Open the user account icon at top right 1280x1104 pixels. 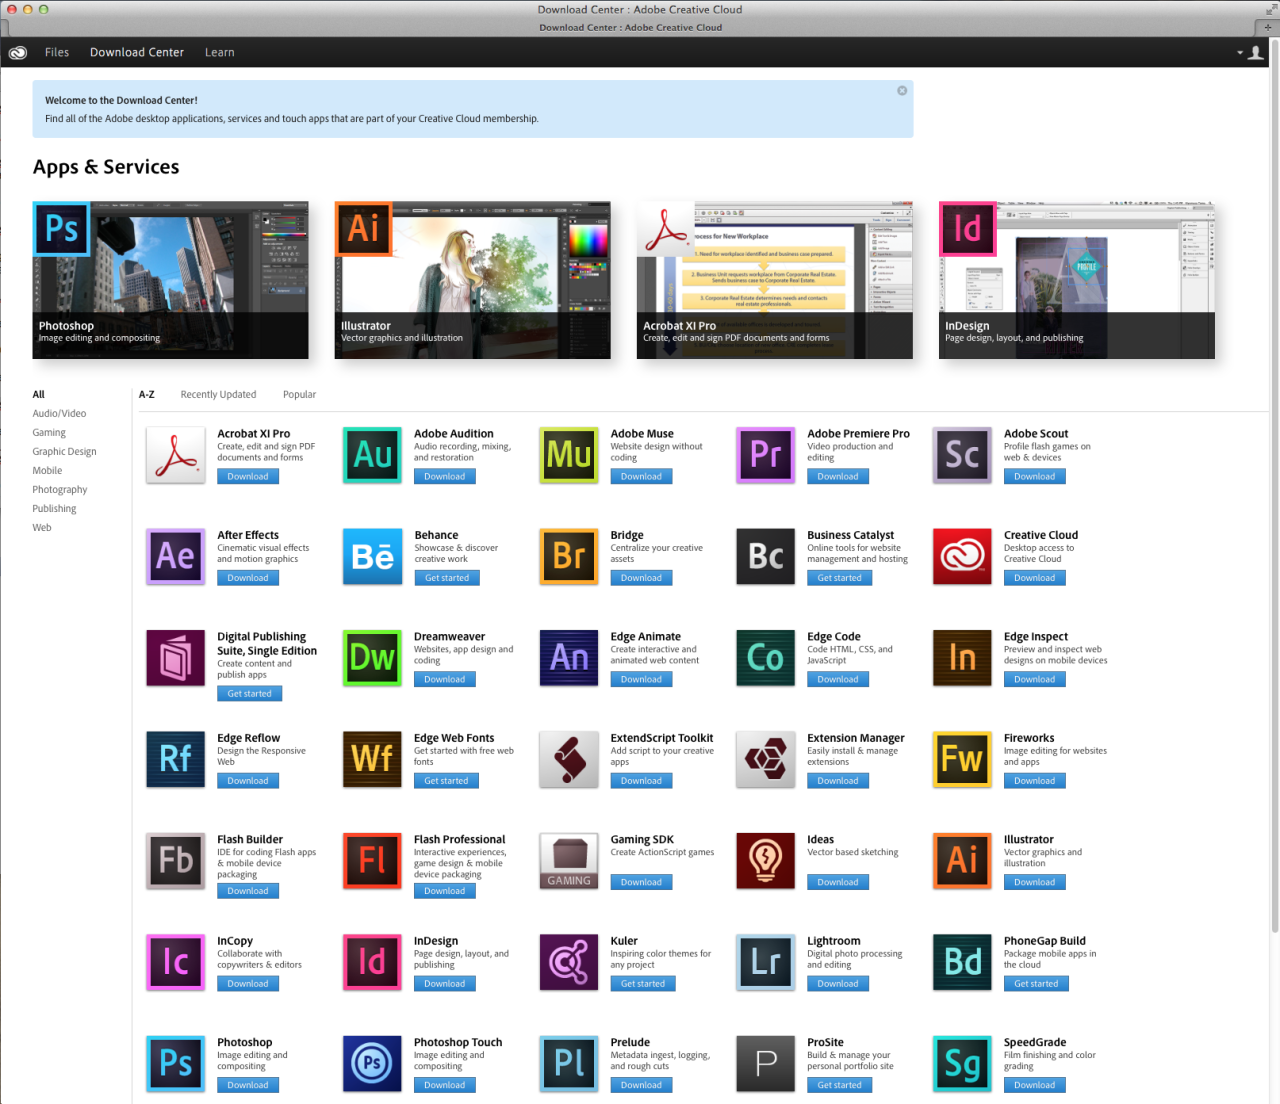(1255, 52)
